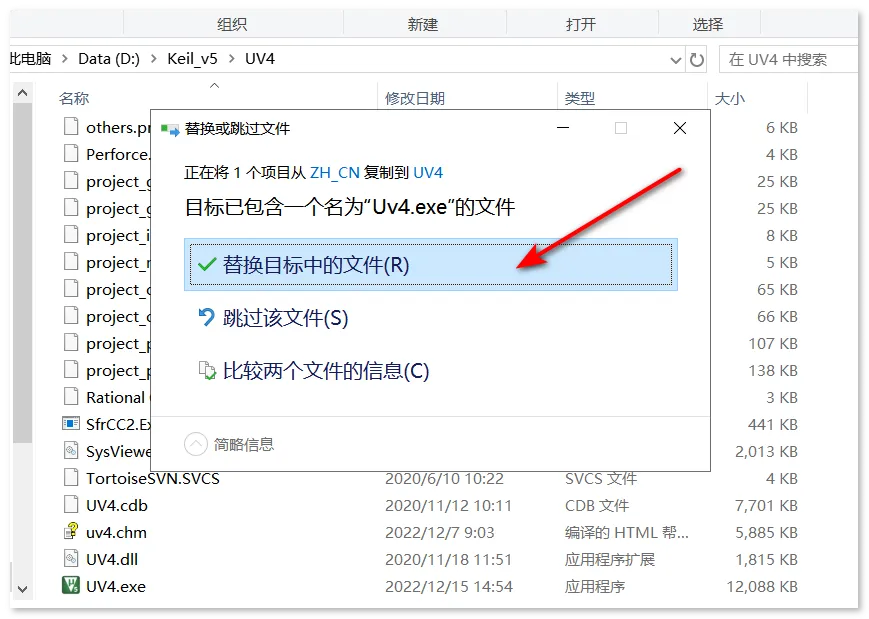Click scroll down arrow of file list

click(x=23, y=589)
